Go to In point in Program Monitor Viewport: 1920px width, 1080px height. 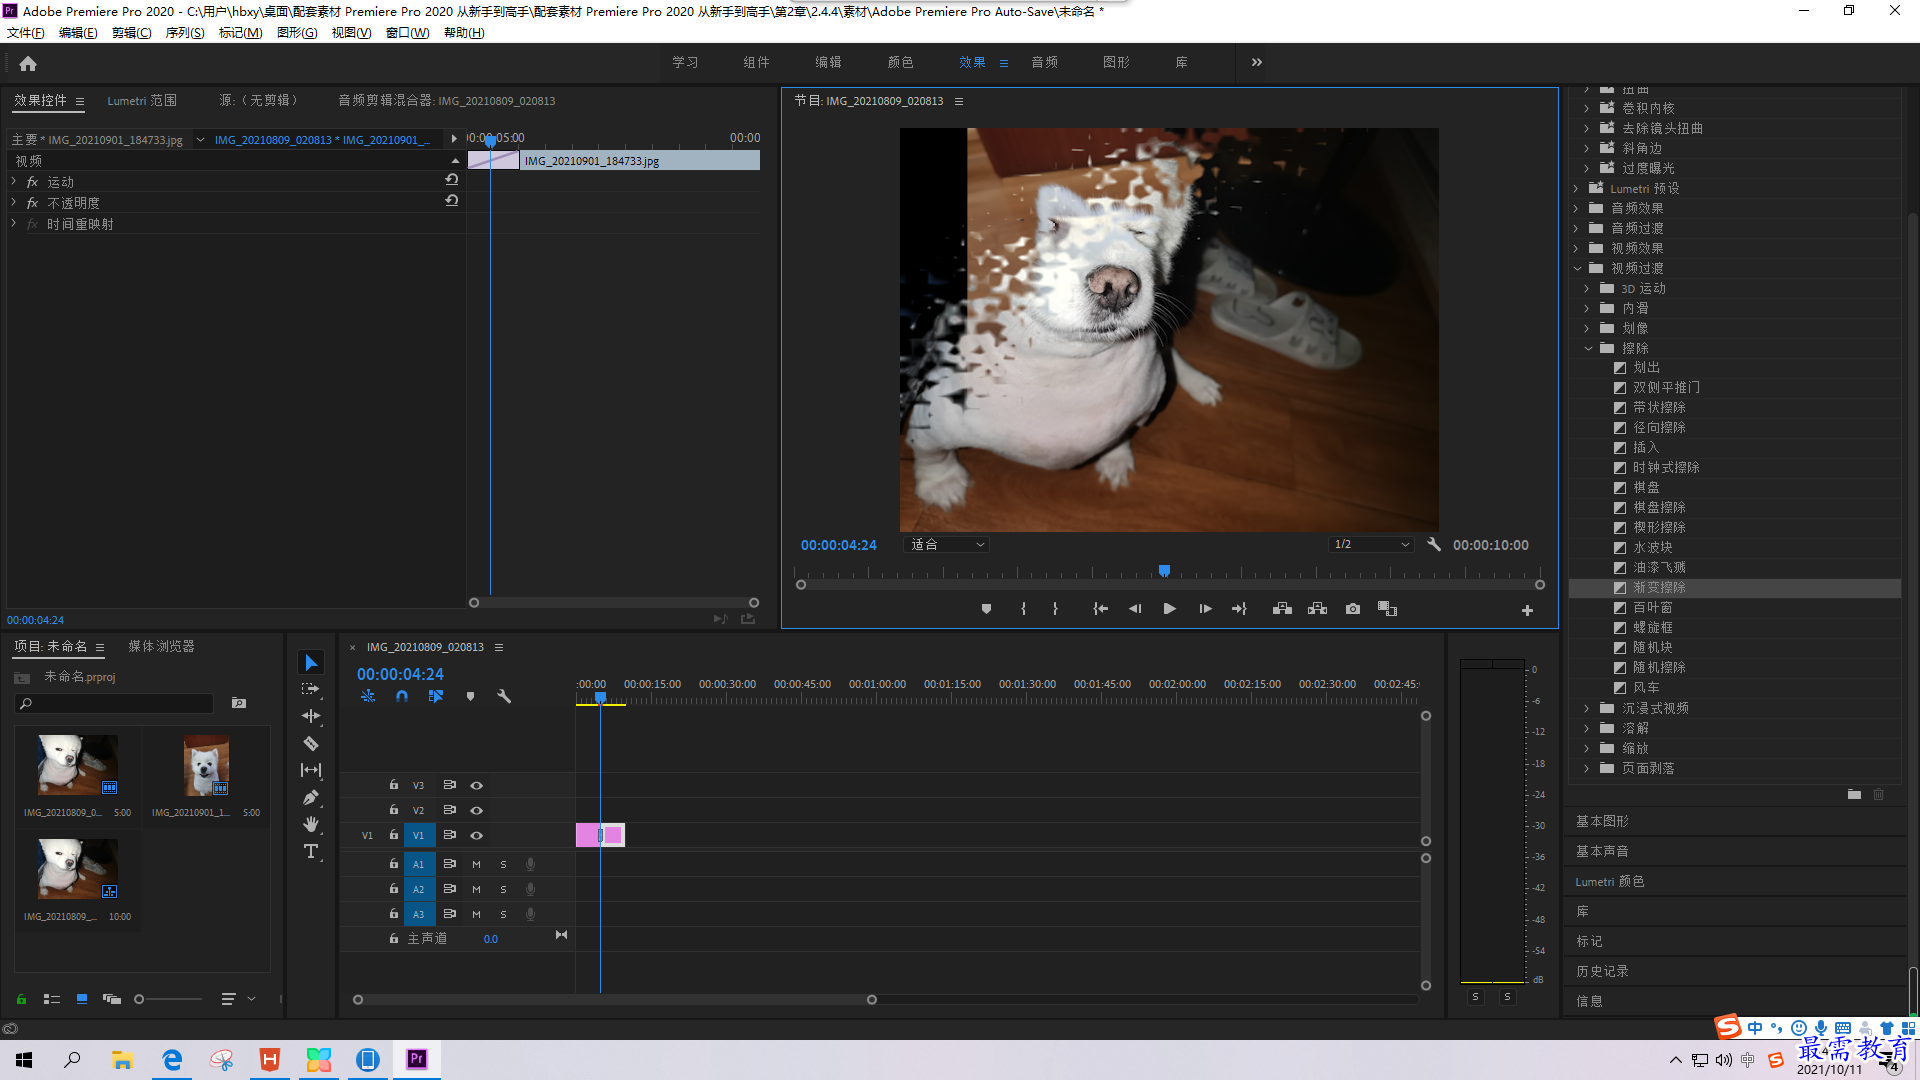pos(1100,609)
